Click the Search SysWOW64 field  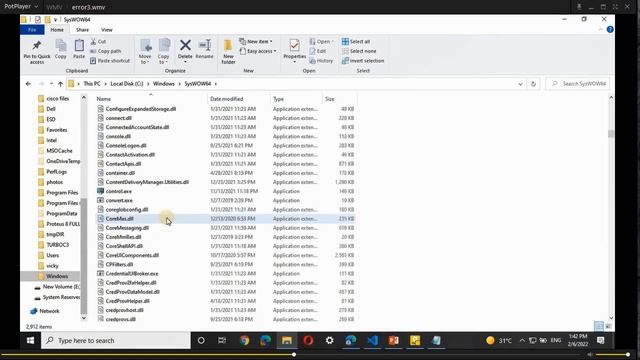[577, 84]
